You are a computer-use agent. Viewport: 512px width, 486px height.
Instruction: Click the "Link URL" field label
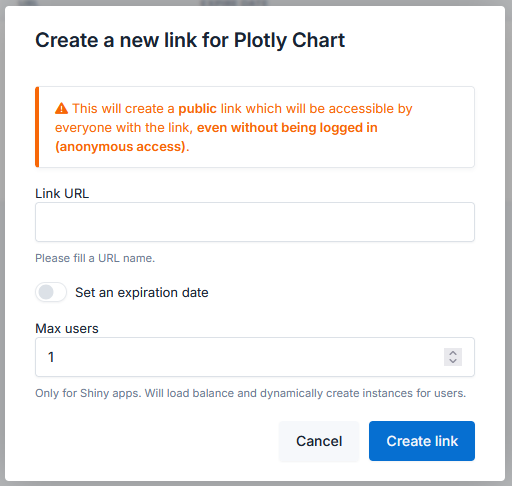click(62, 193)
